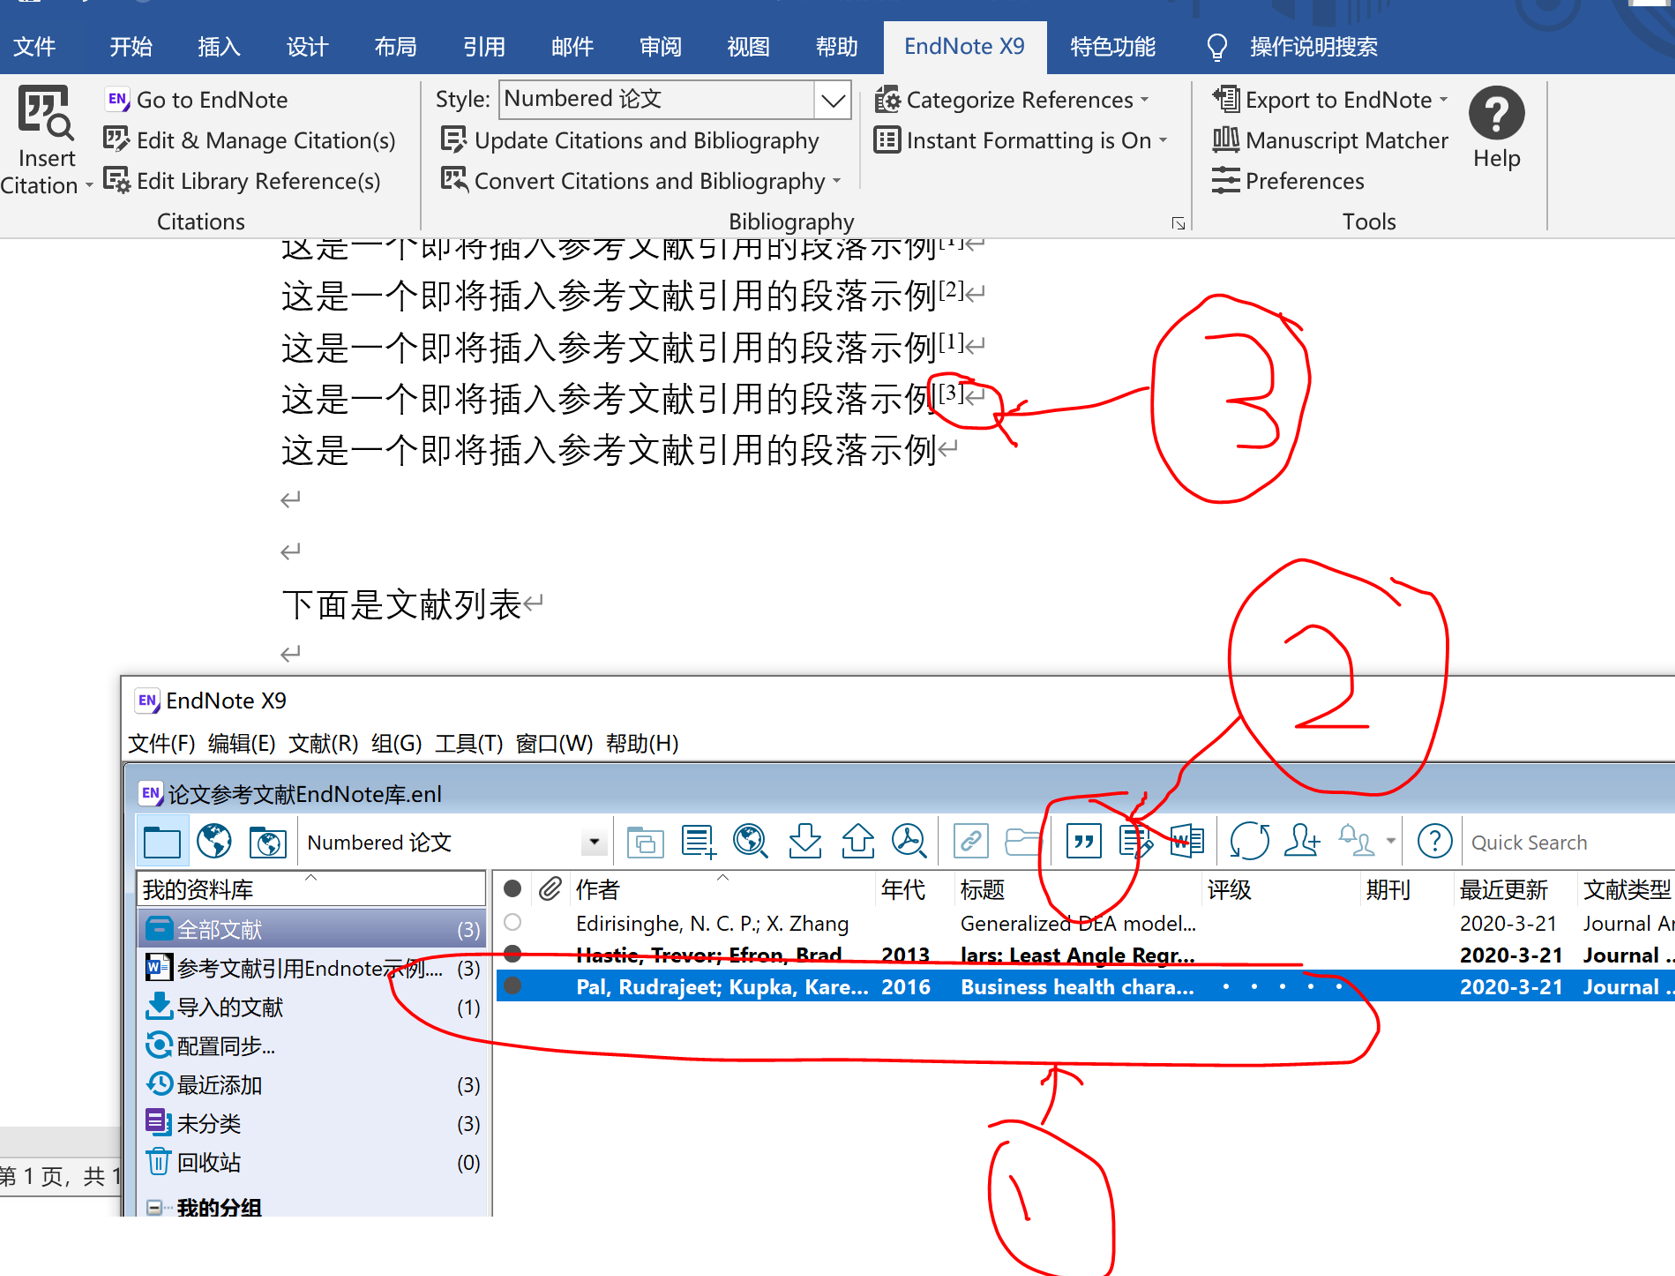
Task: Click Edit Library Reference(s)
Action: coord(243,181)
